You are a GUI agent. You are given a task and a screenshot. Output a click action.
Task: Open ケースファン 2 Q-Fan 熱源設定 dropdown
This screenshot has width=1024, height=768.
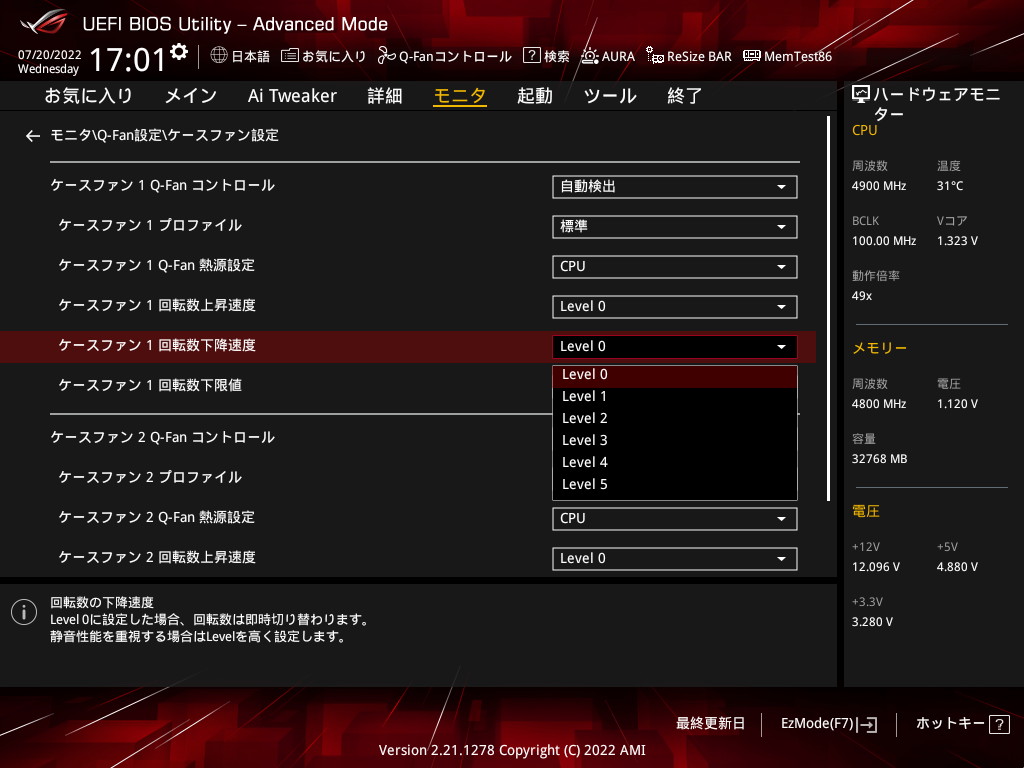tap(675, 519)
